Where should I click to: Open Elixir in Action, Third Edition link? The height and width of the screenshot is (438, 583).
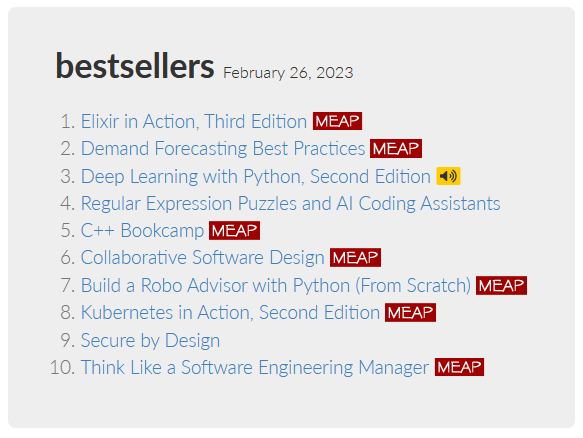coord(194,122)
